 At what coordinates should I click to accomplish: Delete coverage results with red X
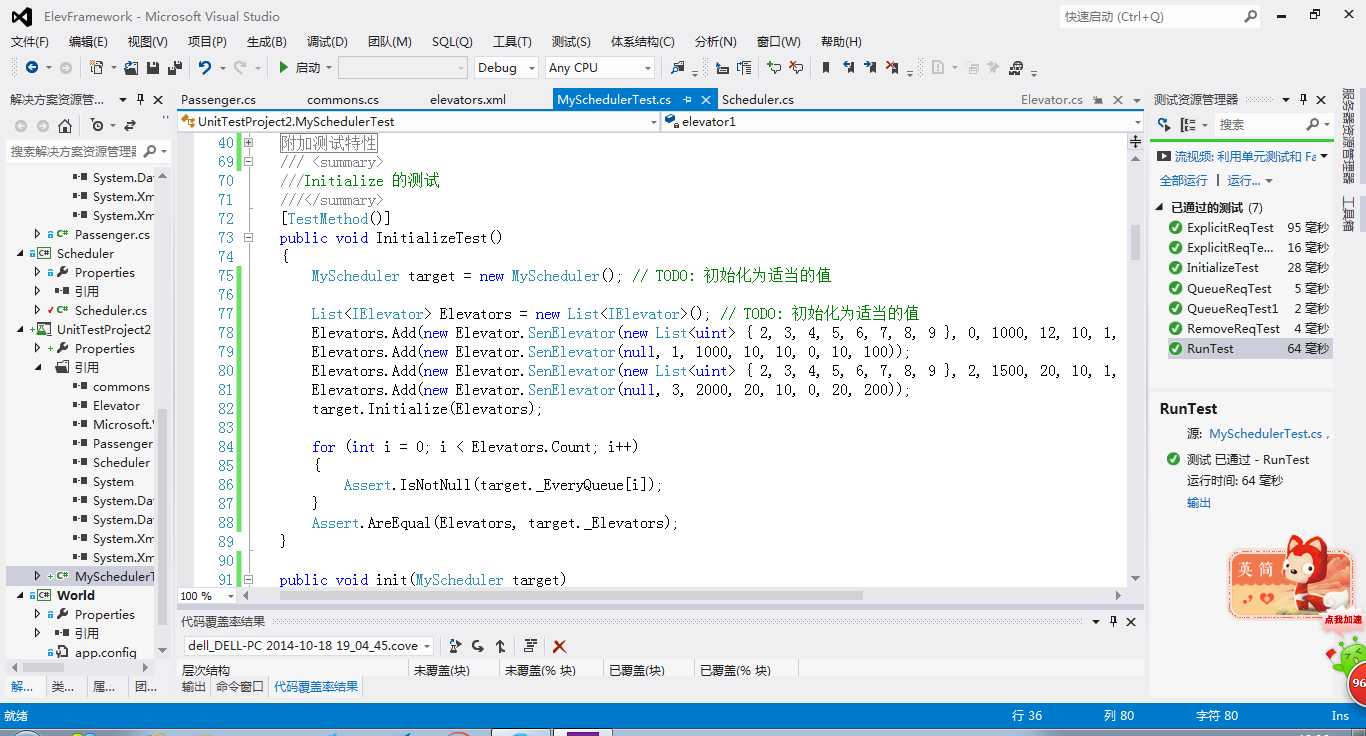click(x=560, y=646)
